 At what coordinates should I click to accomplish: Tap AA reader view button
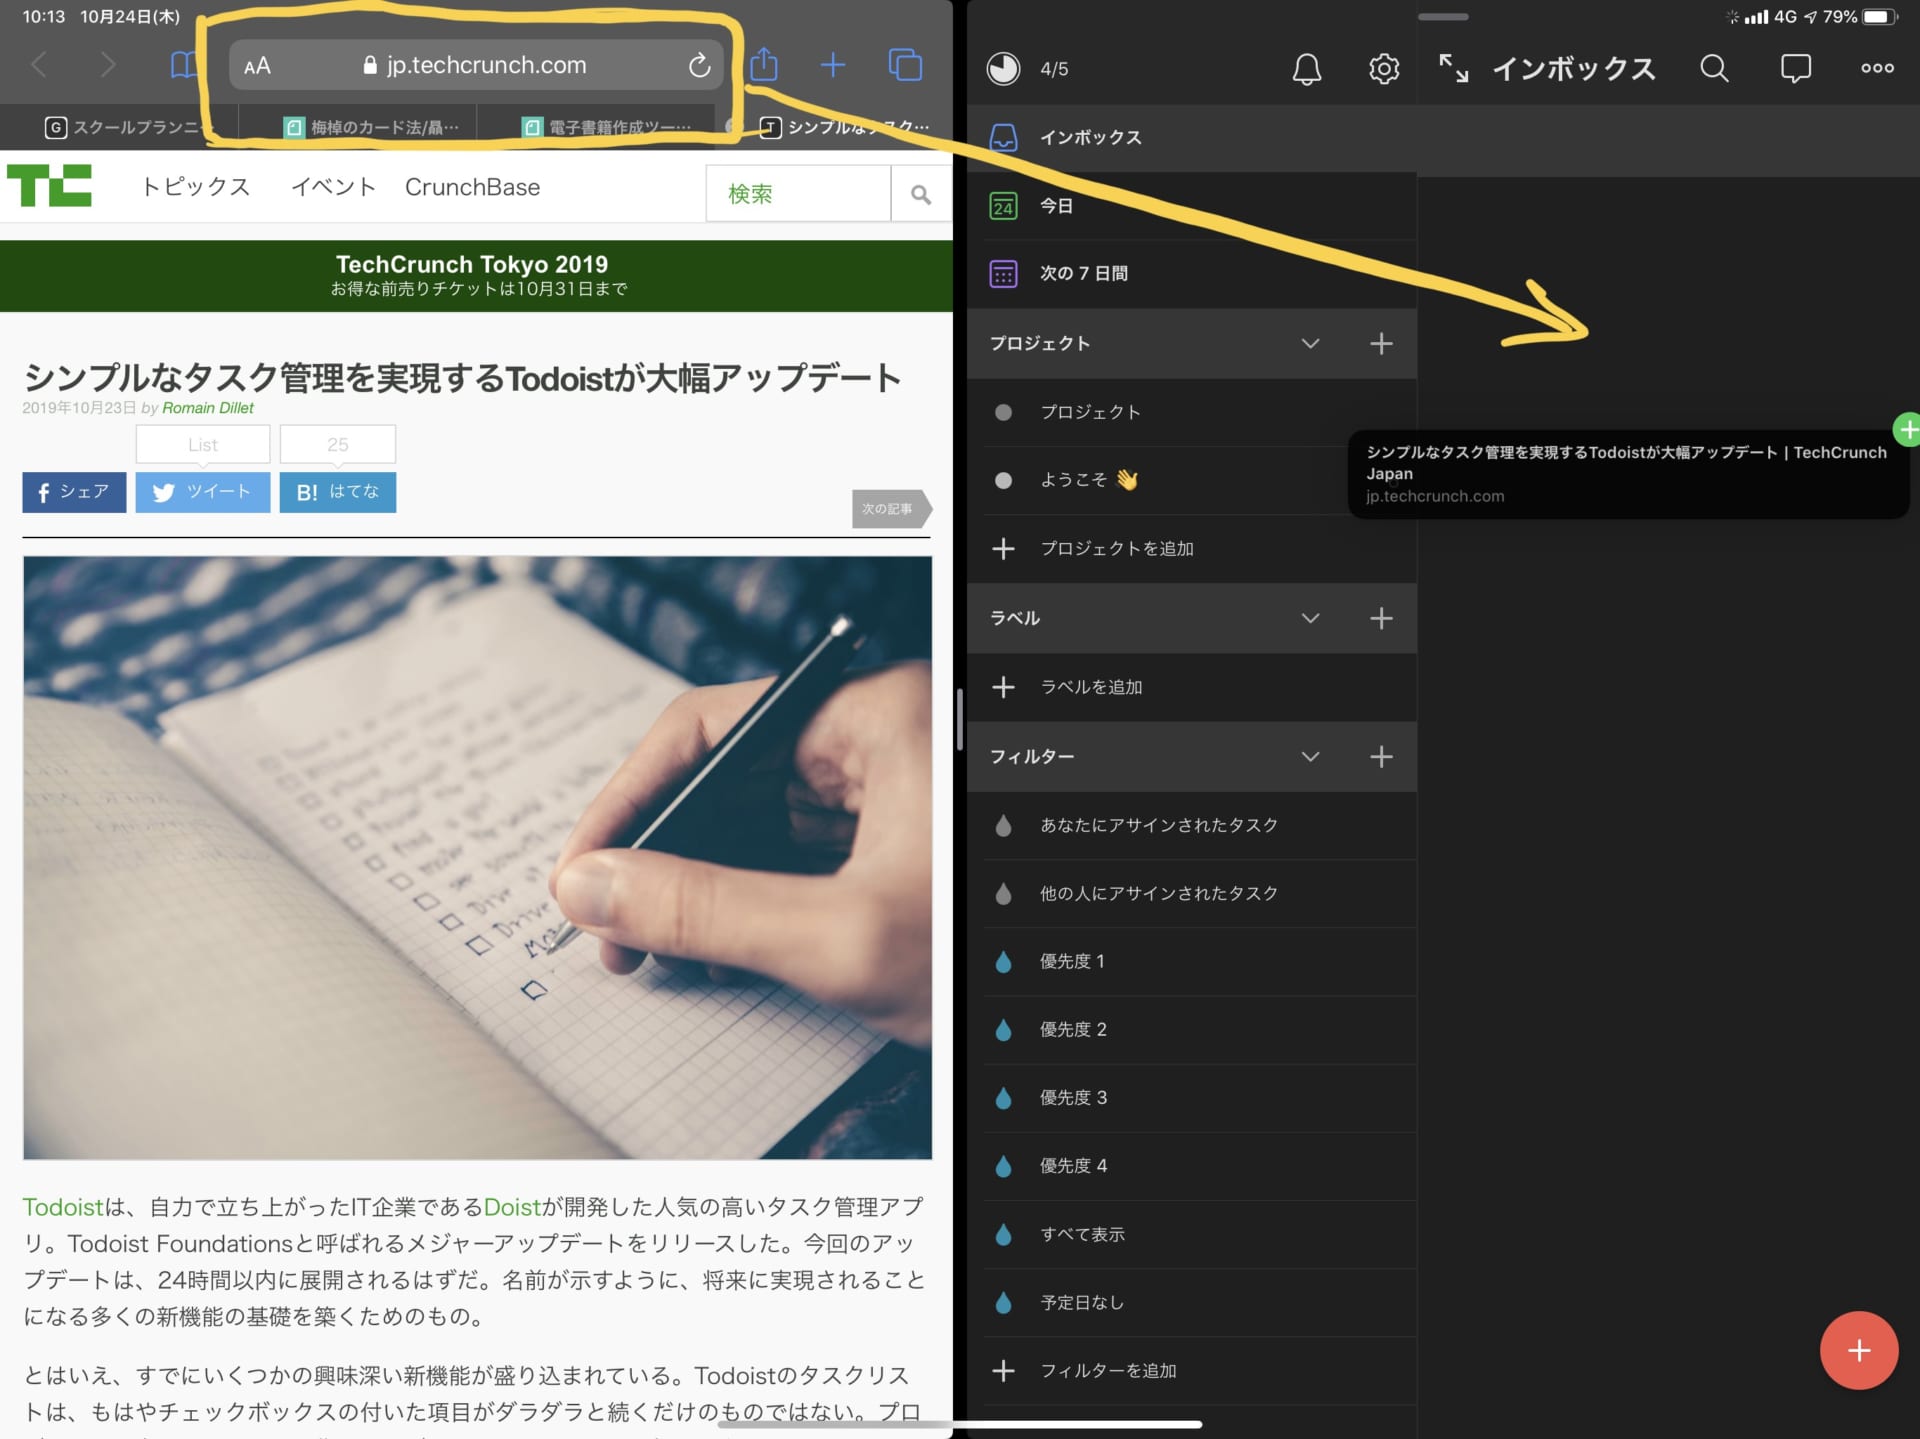[x=257, y=66]
